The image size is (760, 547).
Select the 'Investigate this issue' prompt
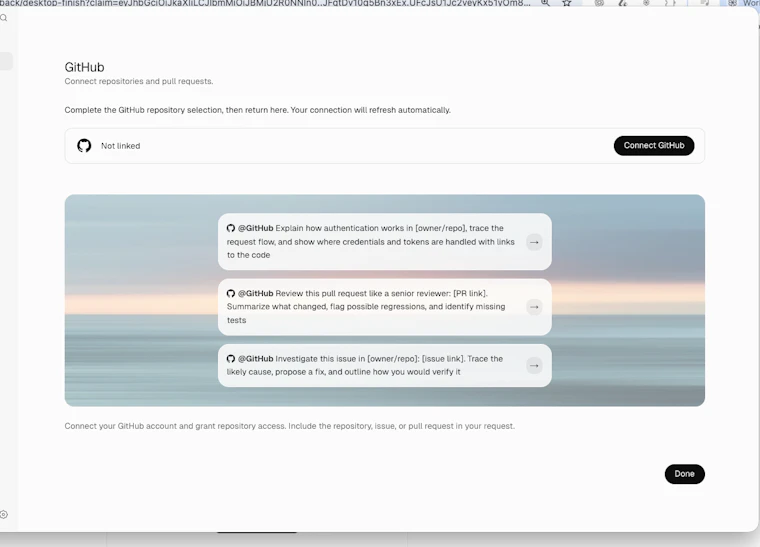384,365
